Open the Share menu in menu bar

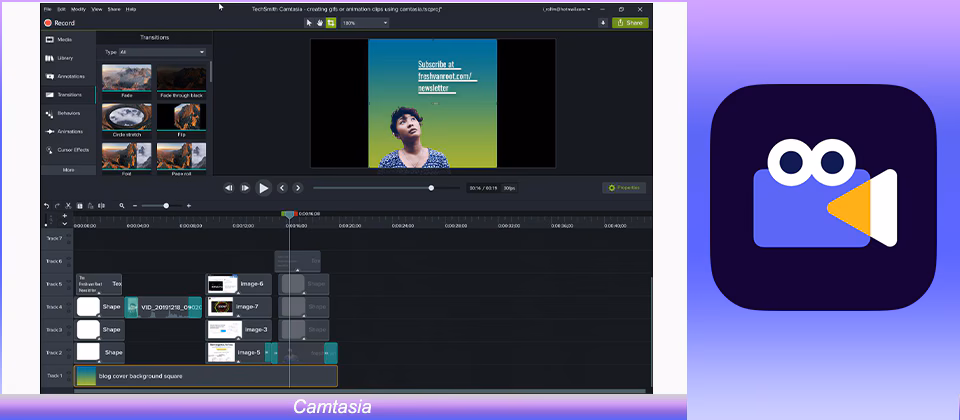click(114, 9)
